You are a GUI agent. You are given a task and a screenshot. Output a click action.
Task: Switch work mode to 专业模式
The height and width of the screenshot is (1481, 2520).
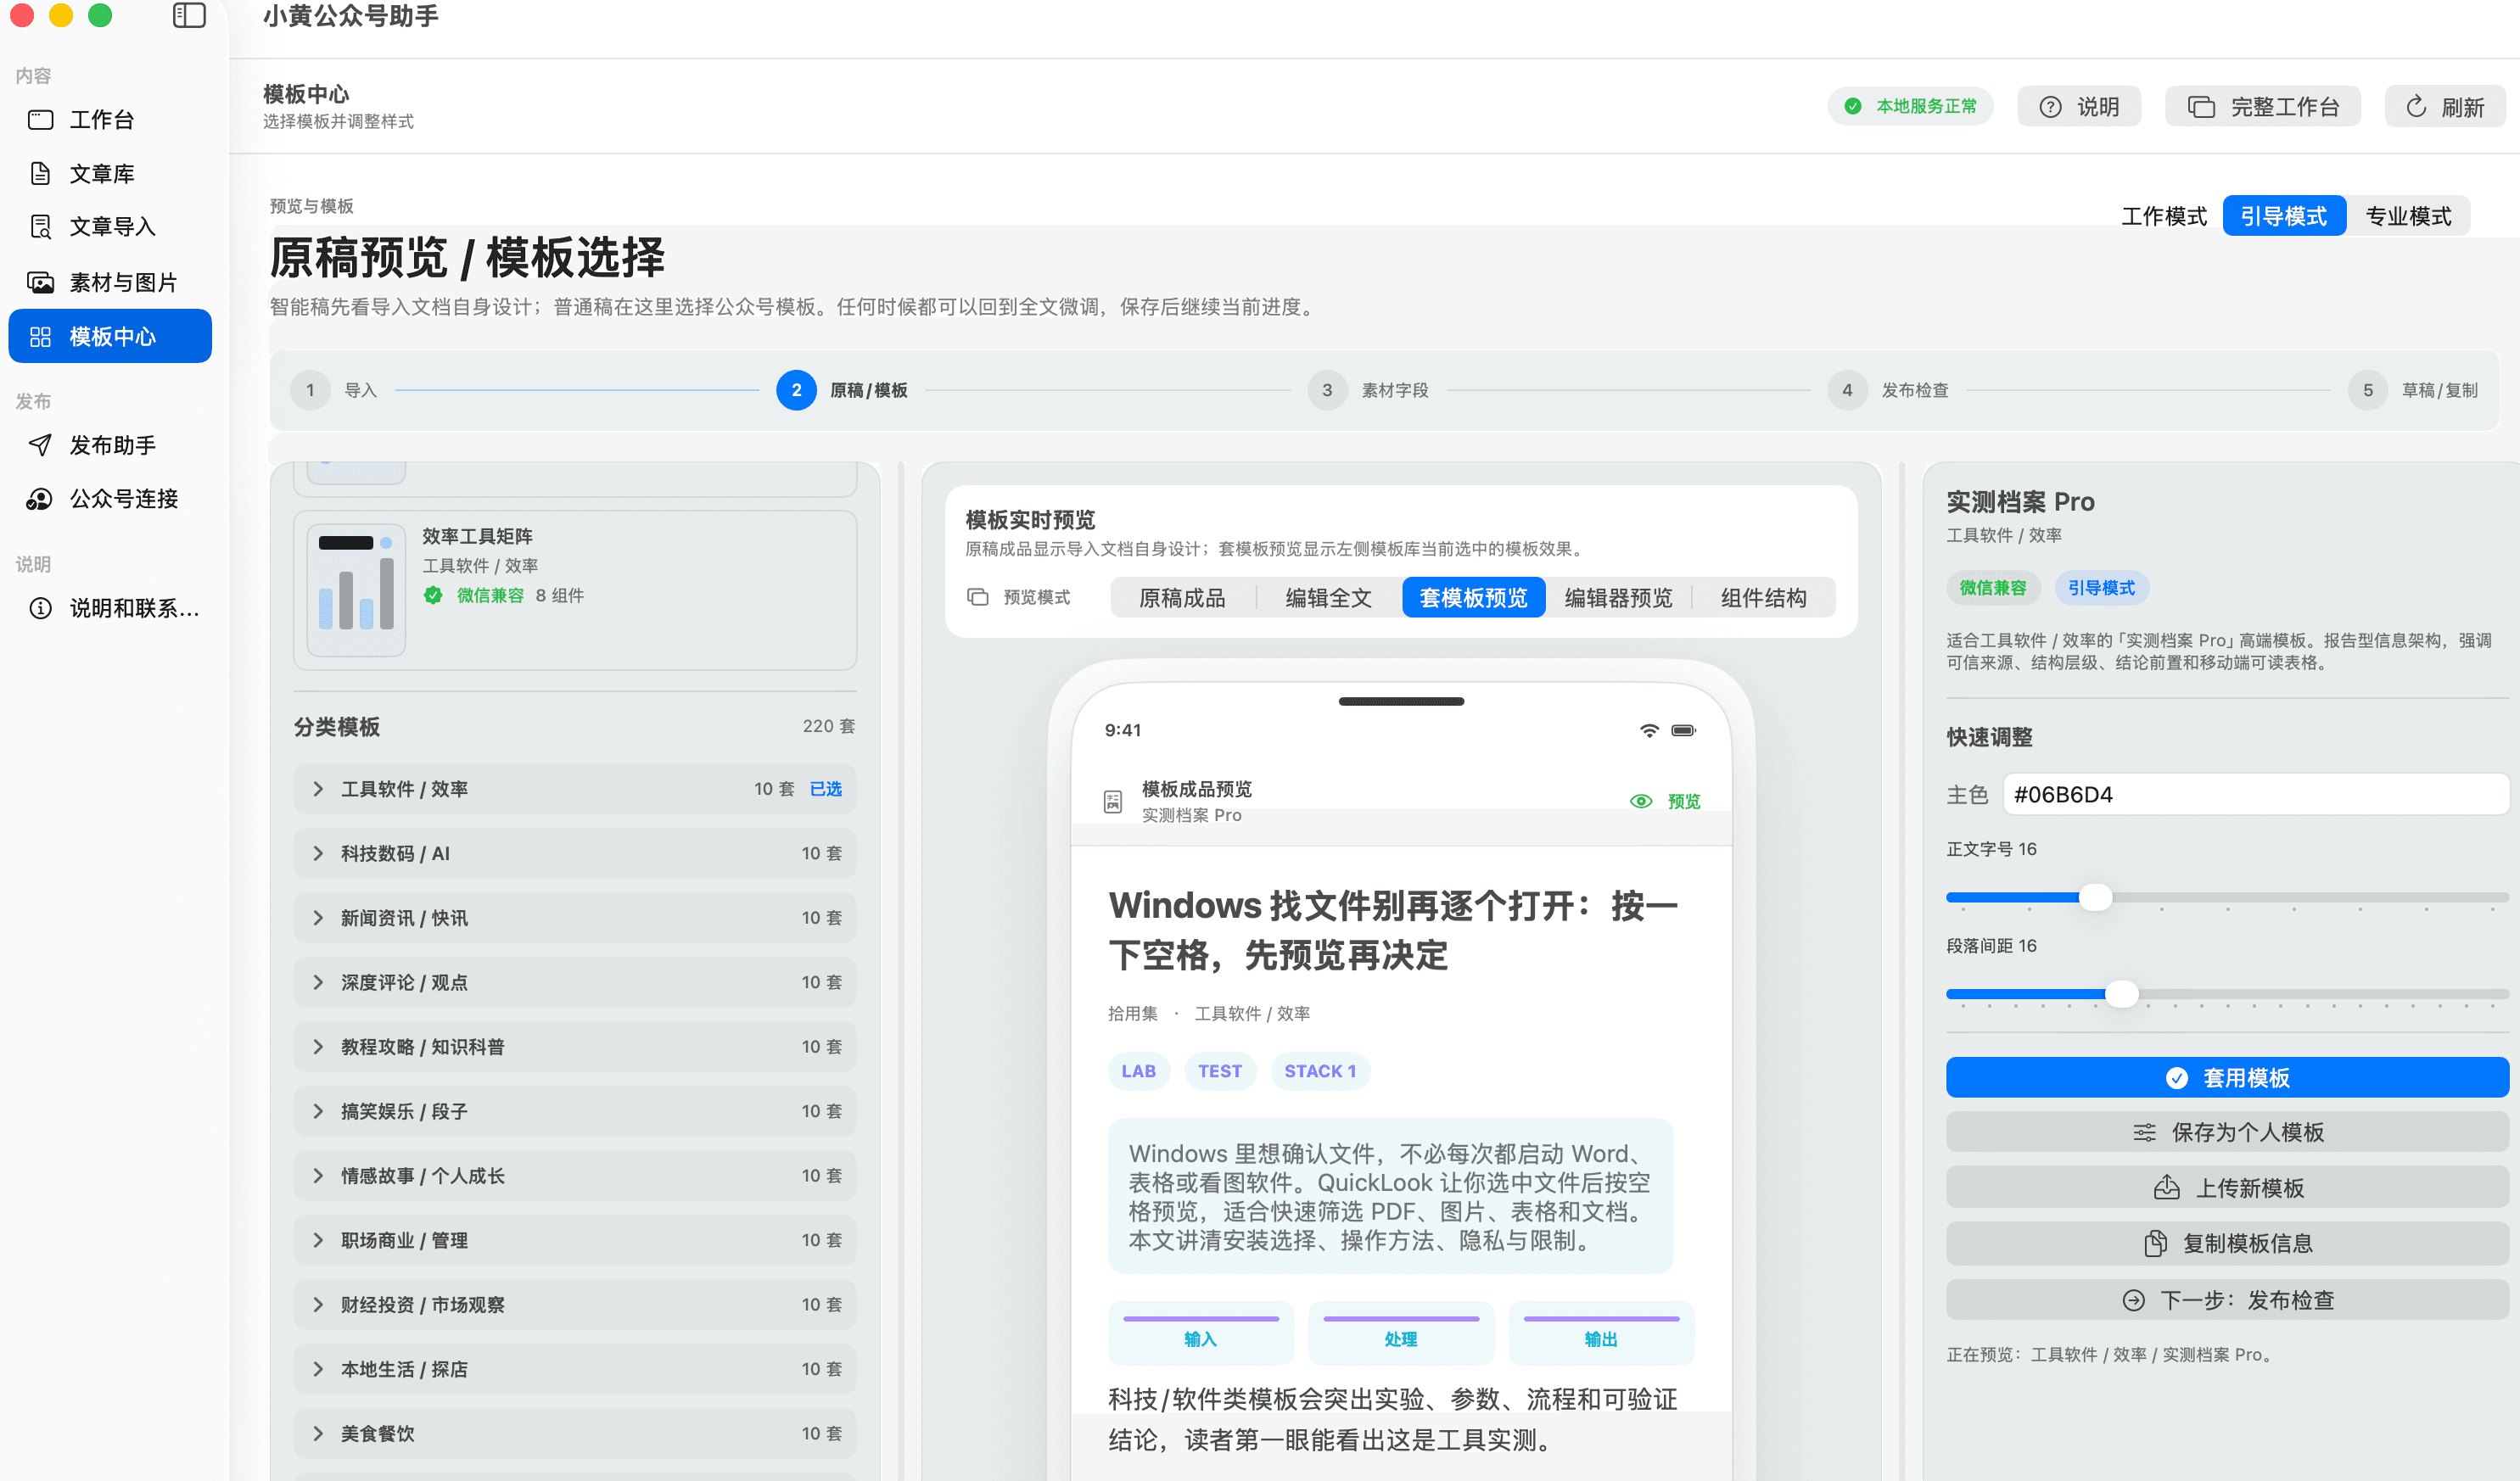2407,216
